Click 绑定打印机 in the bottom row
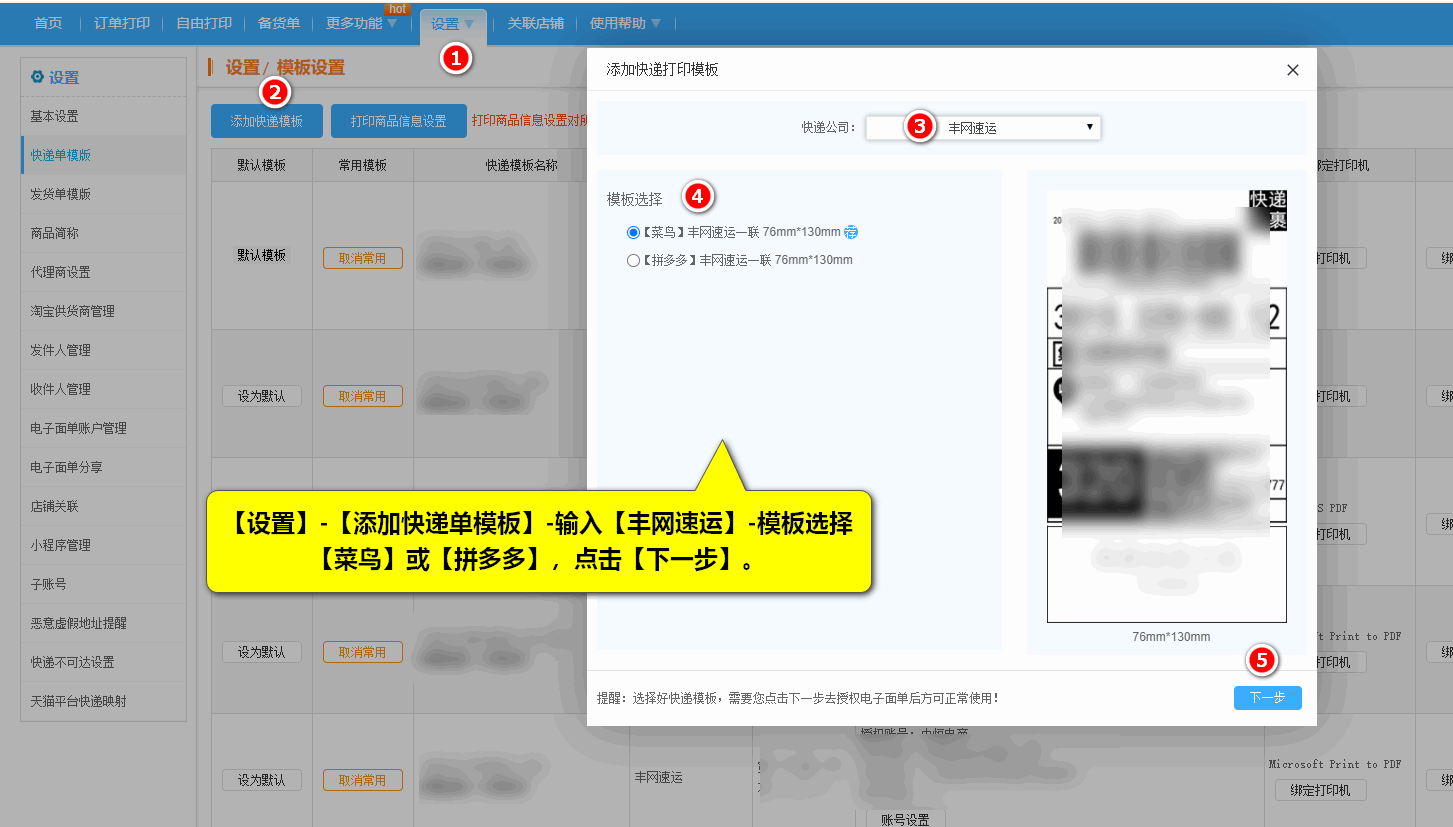1453x827 pixels. coord(1320,790)
